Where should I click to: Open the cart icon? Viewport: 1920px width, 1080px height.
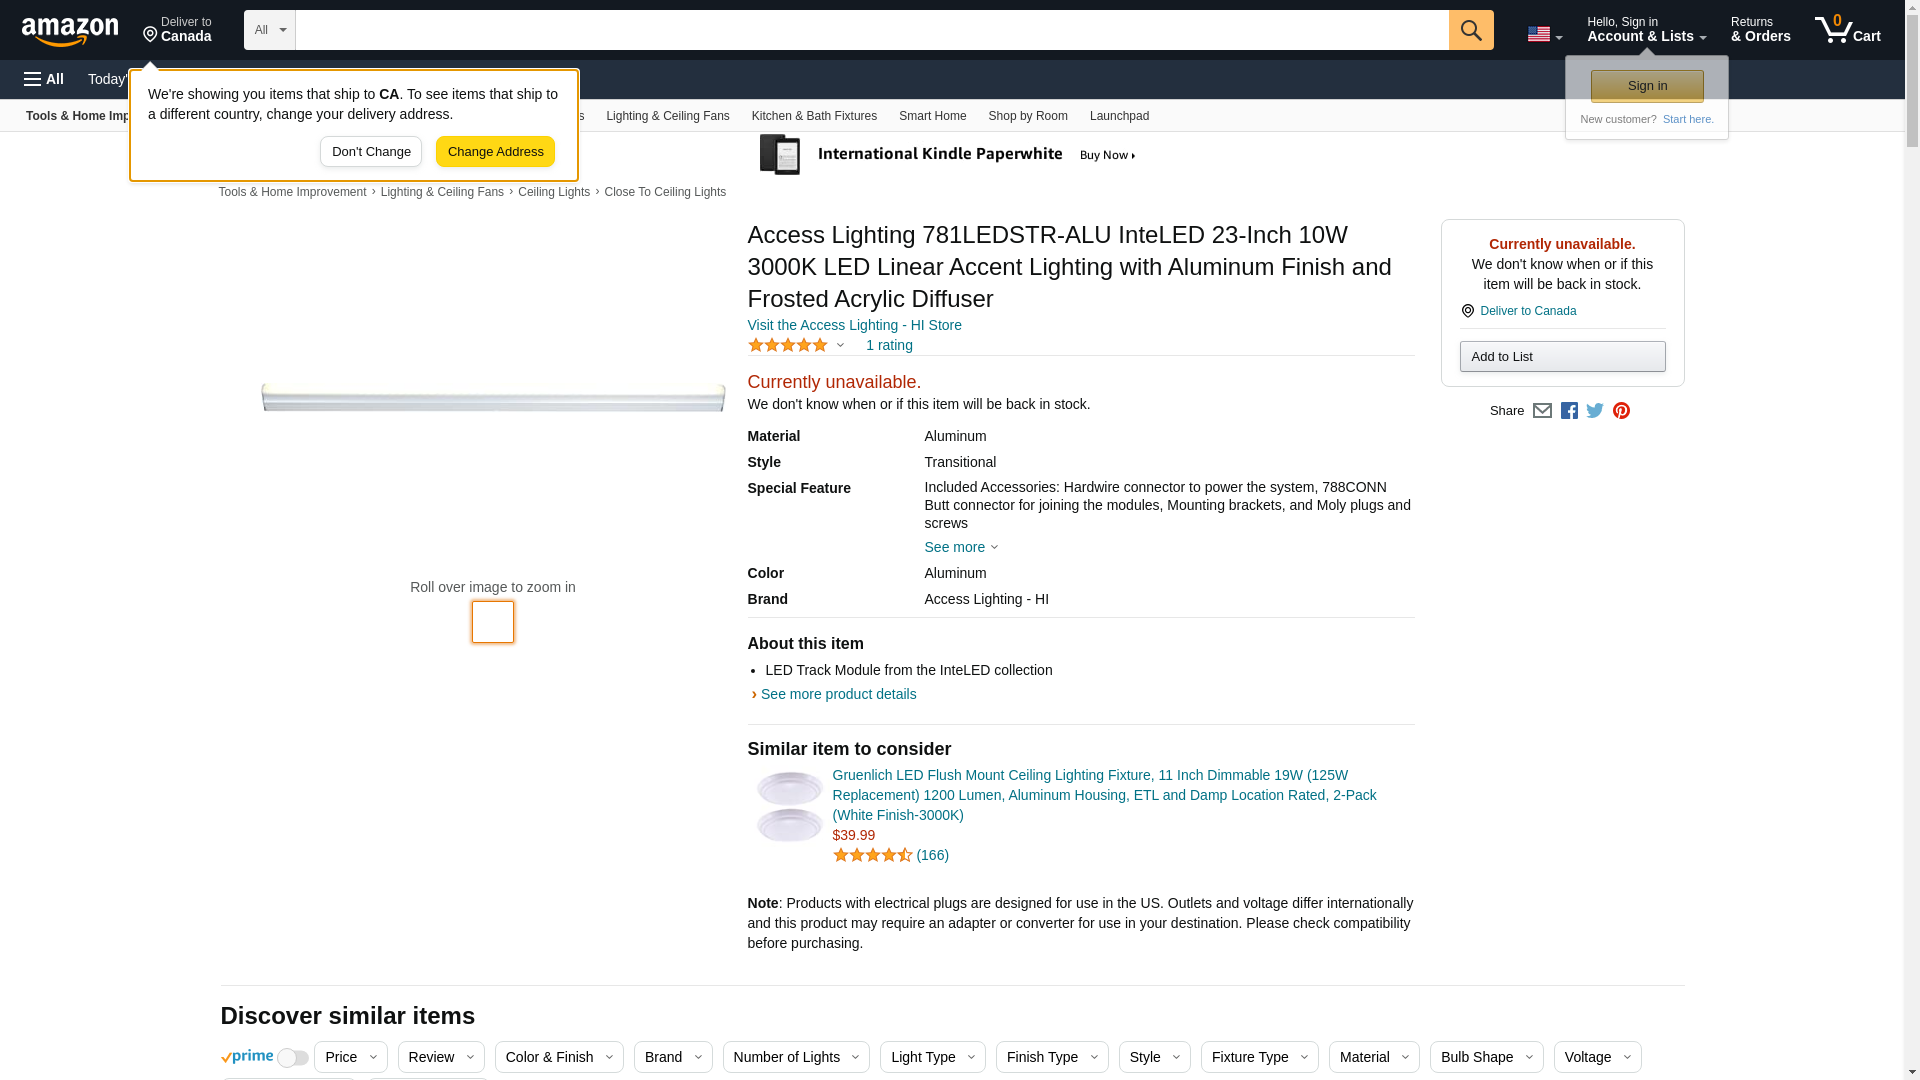click(1847, 30)
